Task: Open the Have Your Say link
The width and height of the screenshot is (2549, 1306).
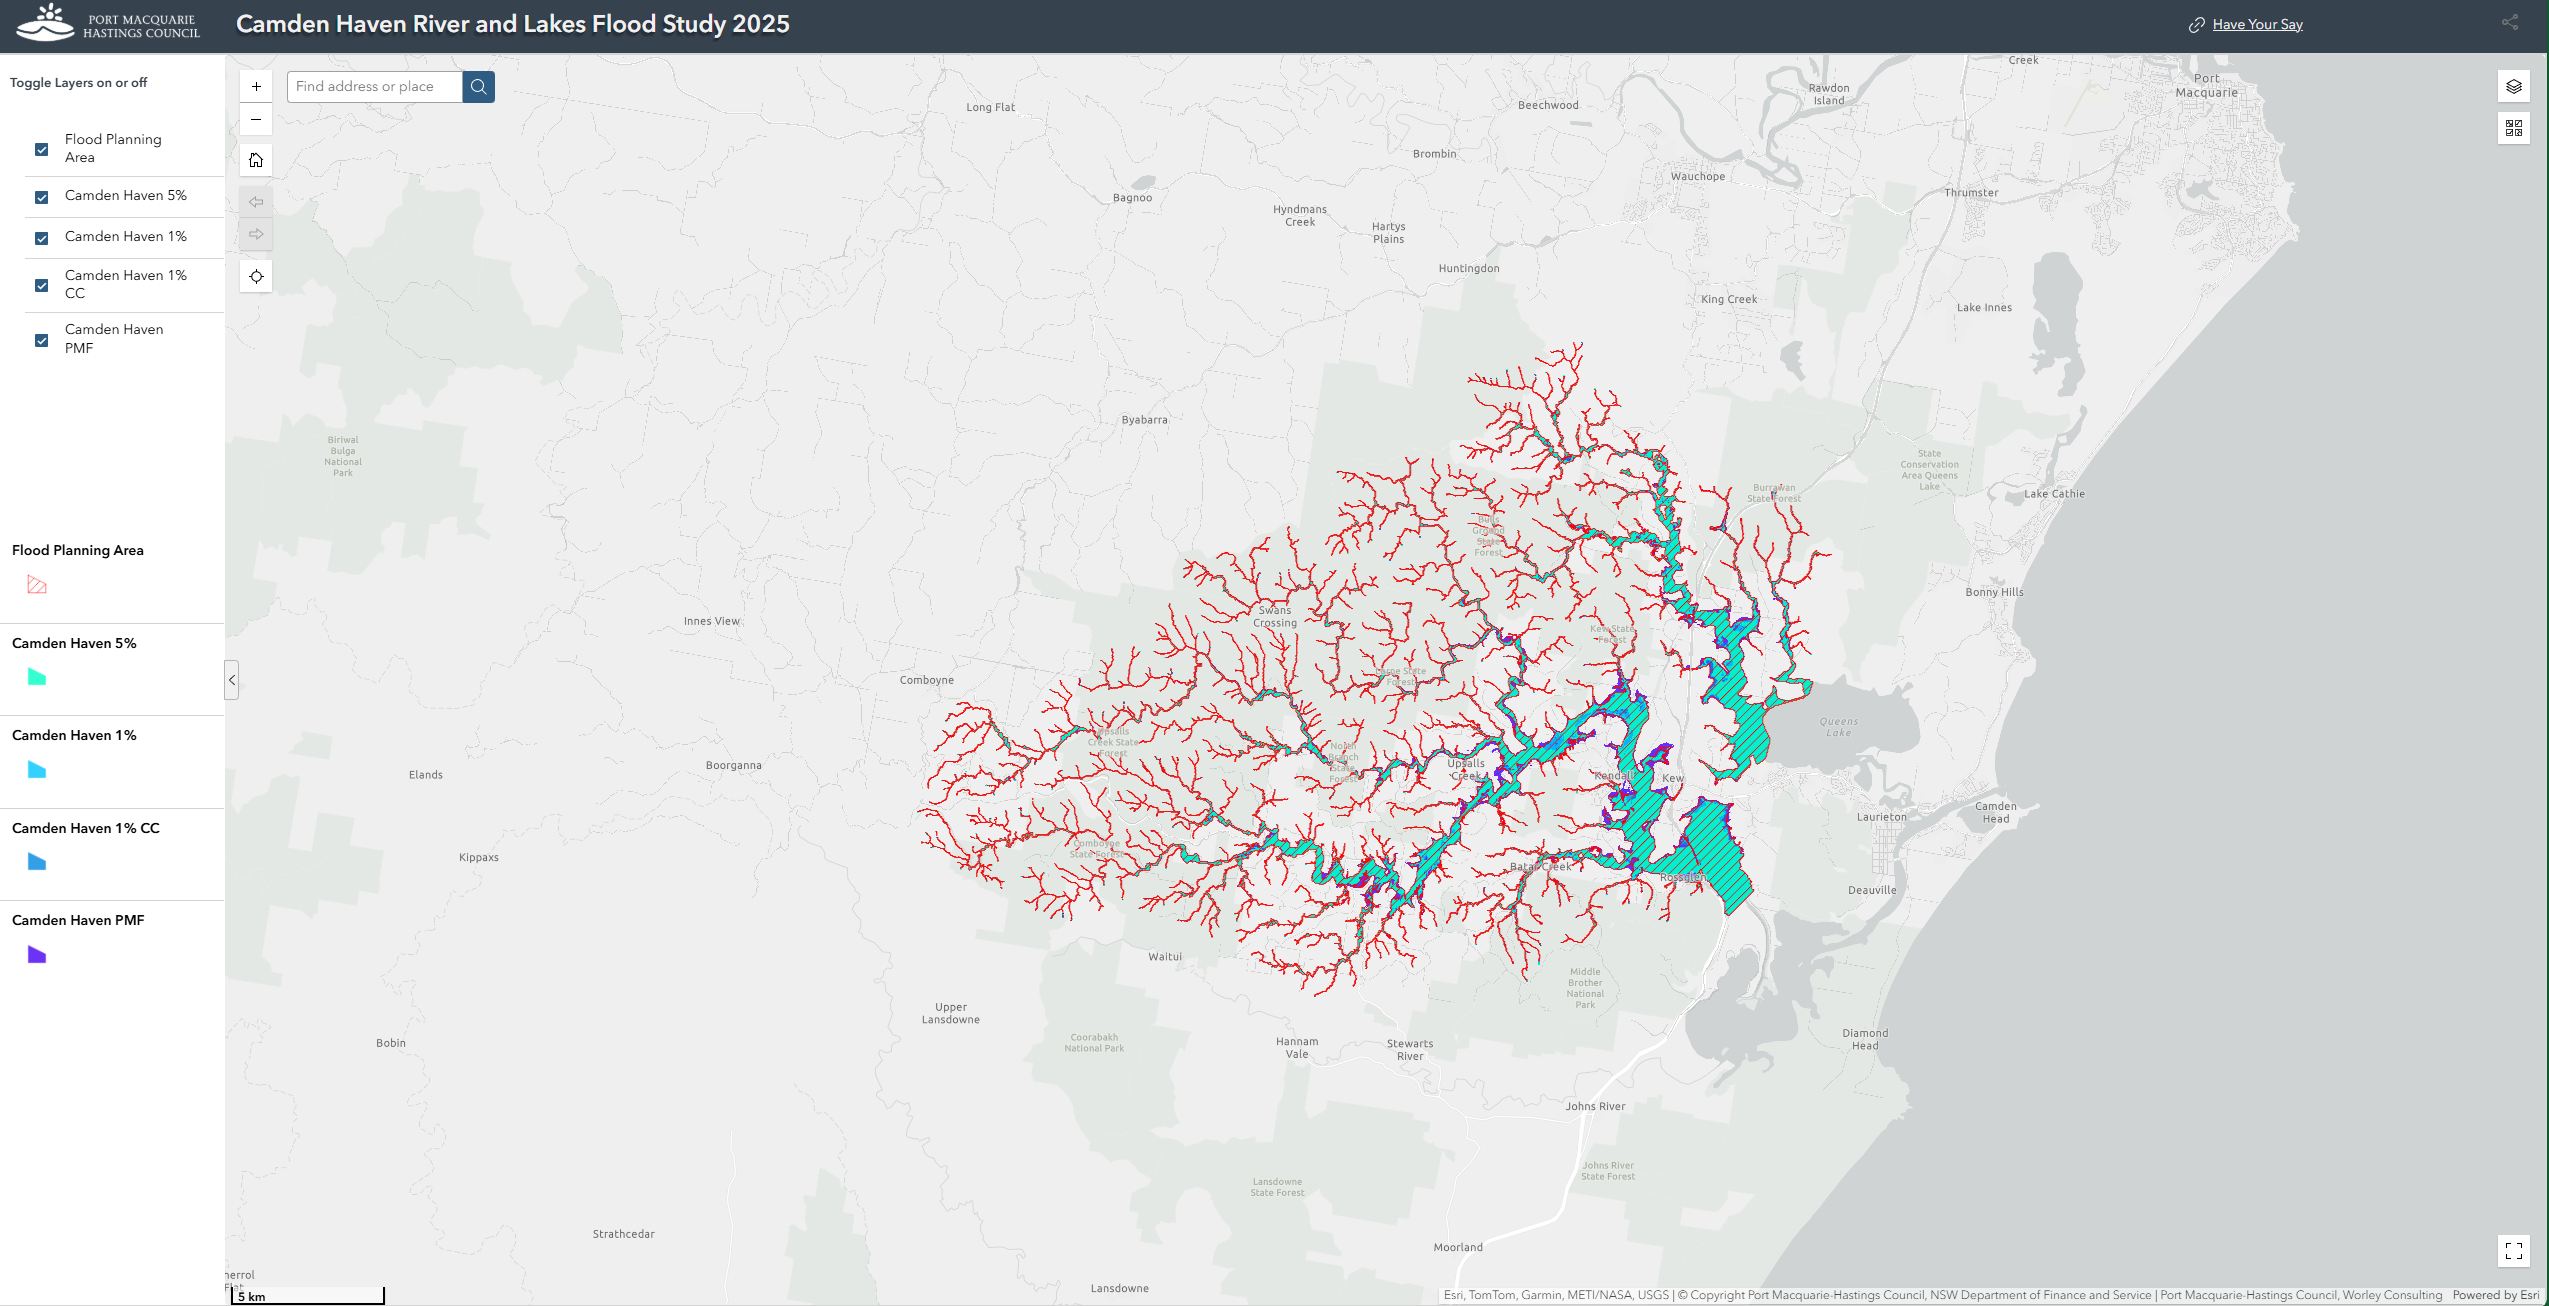Action: click(x=2256, y=25)
